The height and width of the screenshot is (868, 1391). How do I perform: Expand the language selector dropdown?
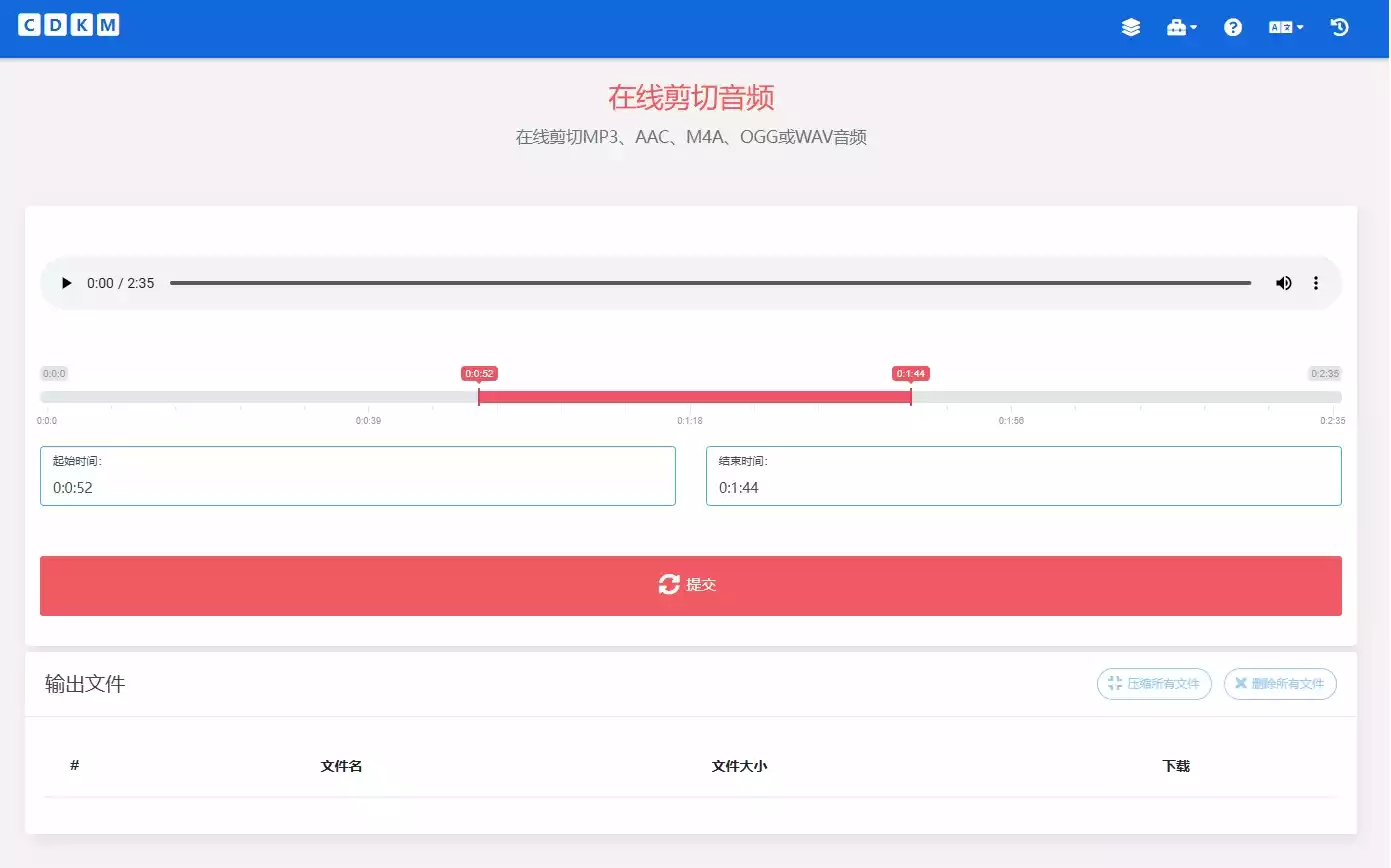[x=1285, y=28]
